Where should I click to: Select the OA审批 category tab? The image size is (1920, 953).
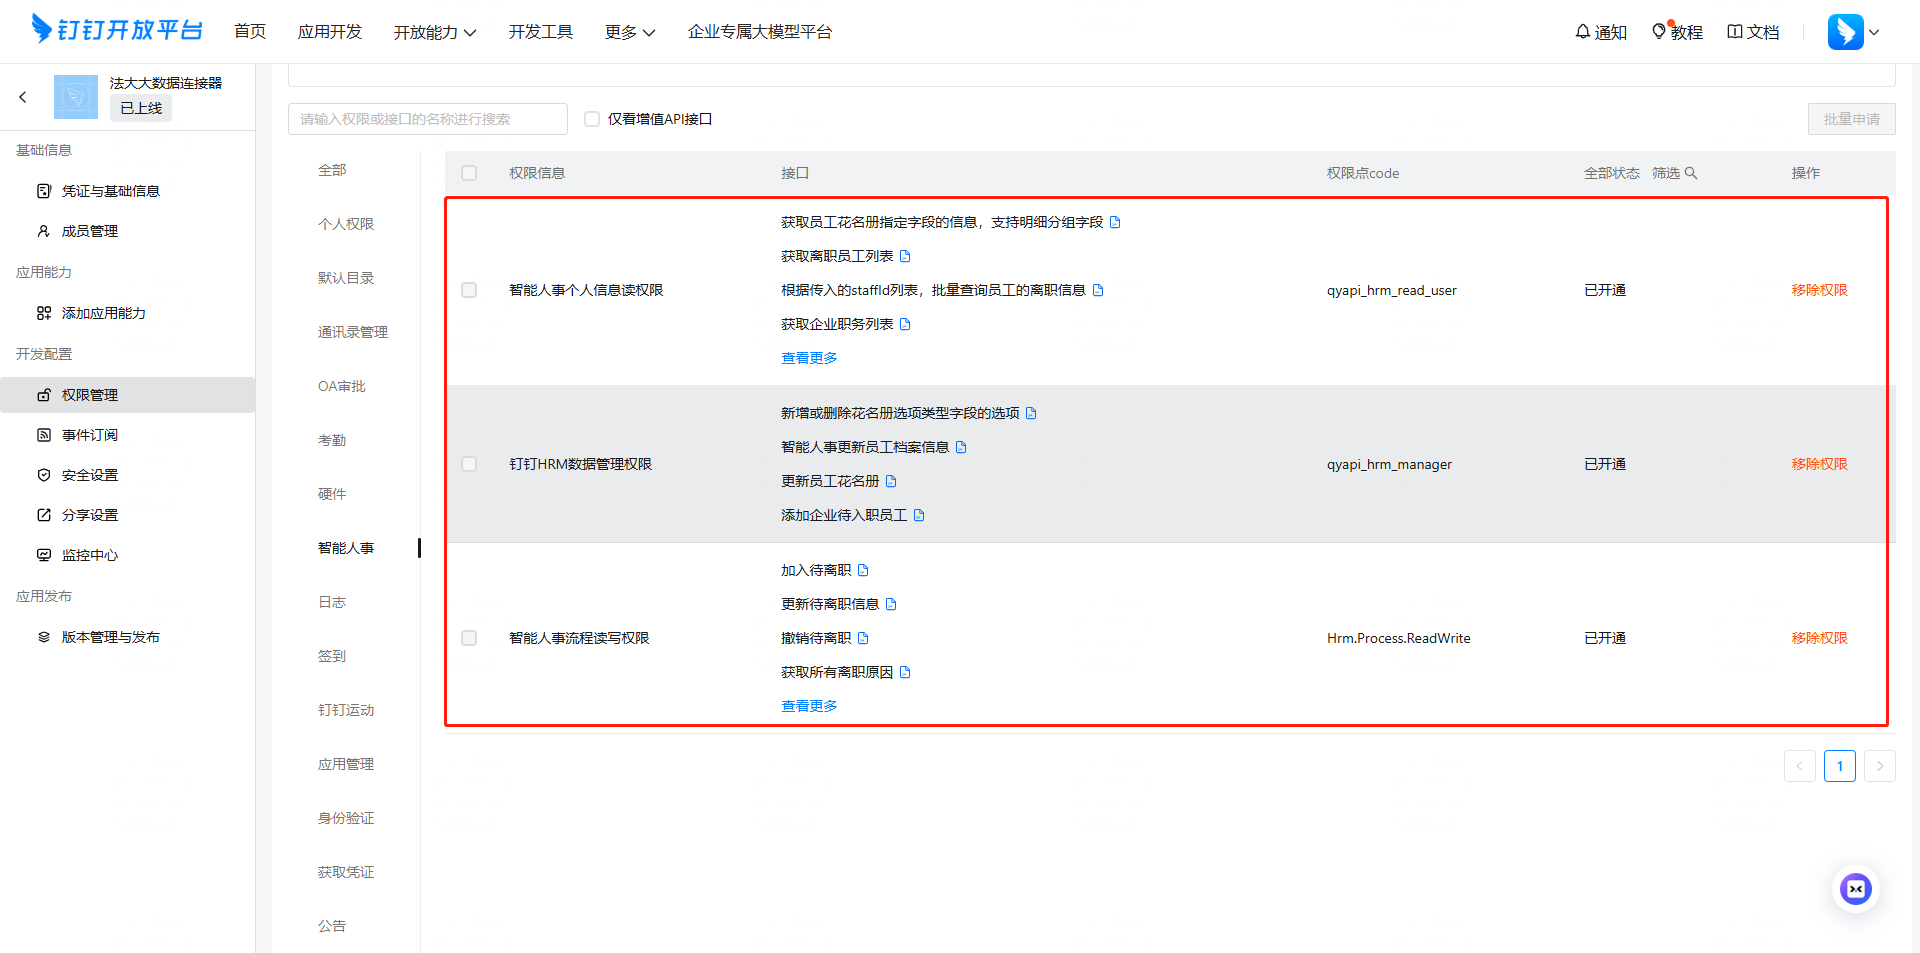tap(342, 386)
